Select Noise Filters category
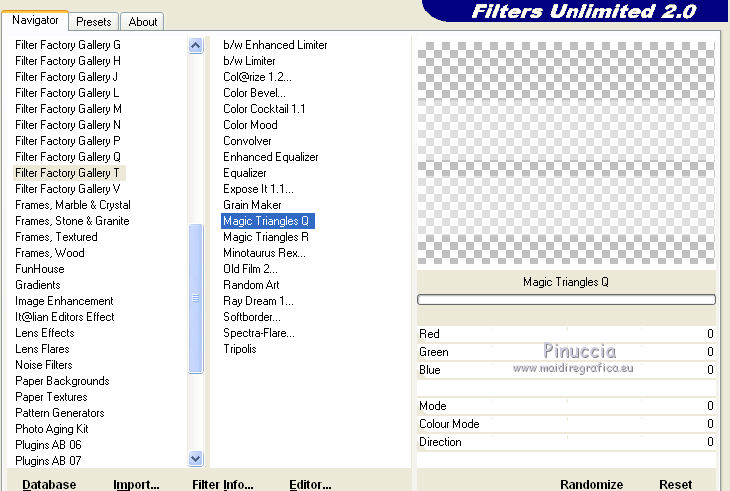The image size is (730, 491). (44, 365)
